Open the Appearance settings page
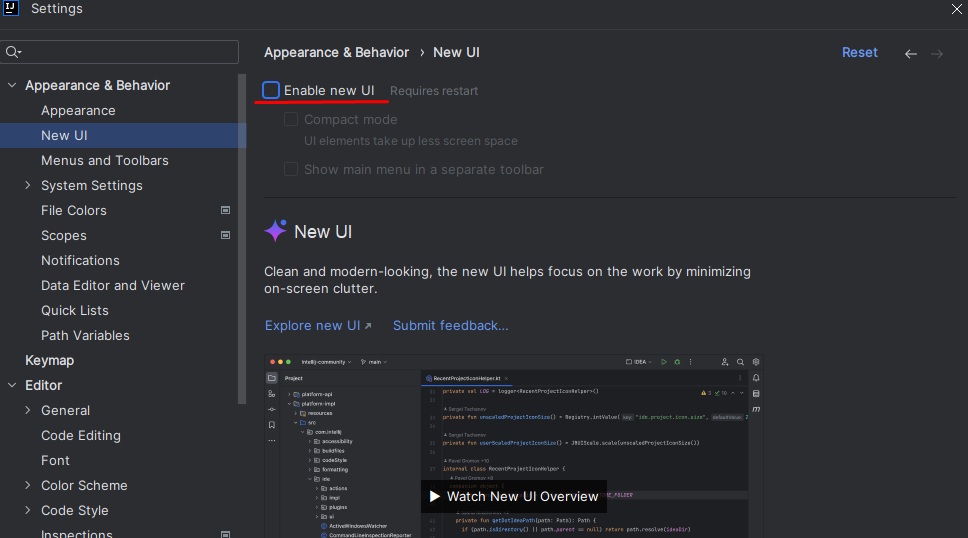 78,111
